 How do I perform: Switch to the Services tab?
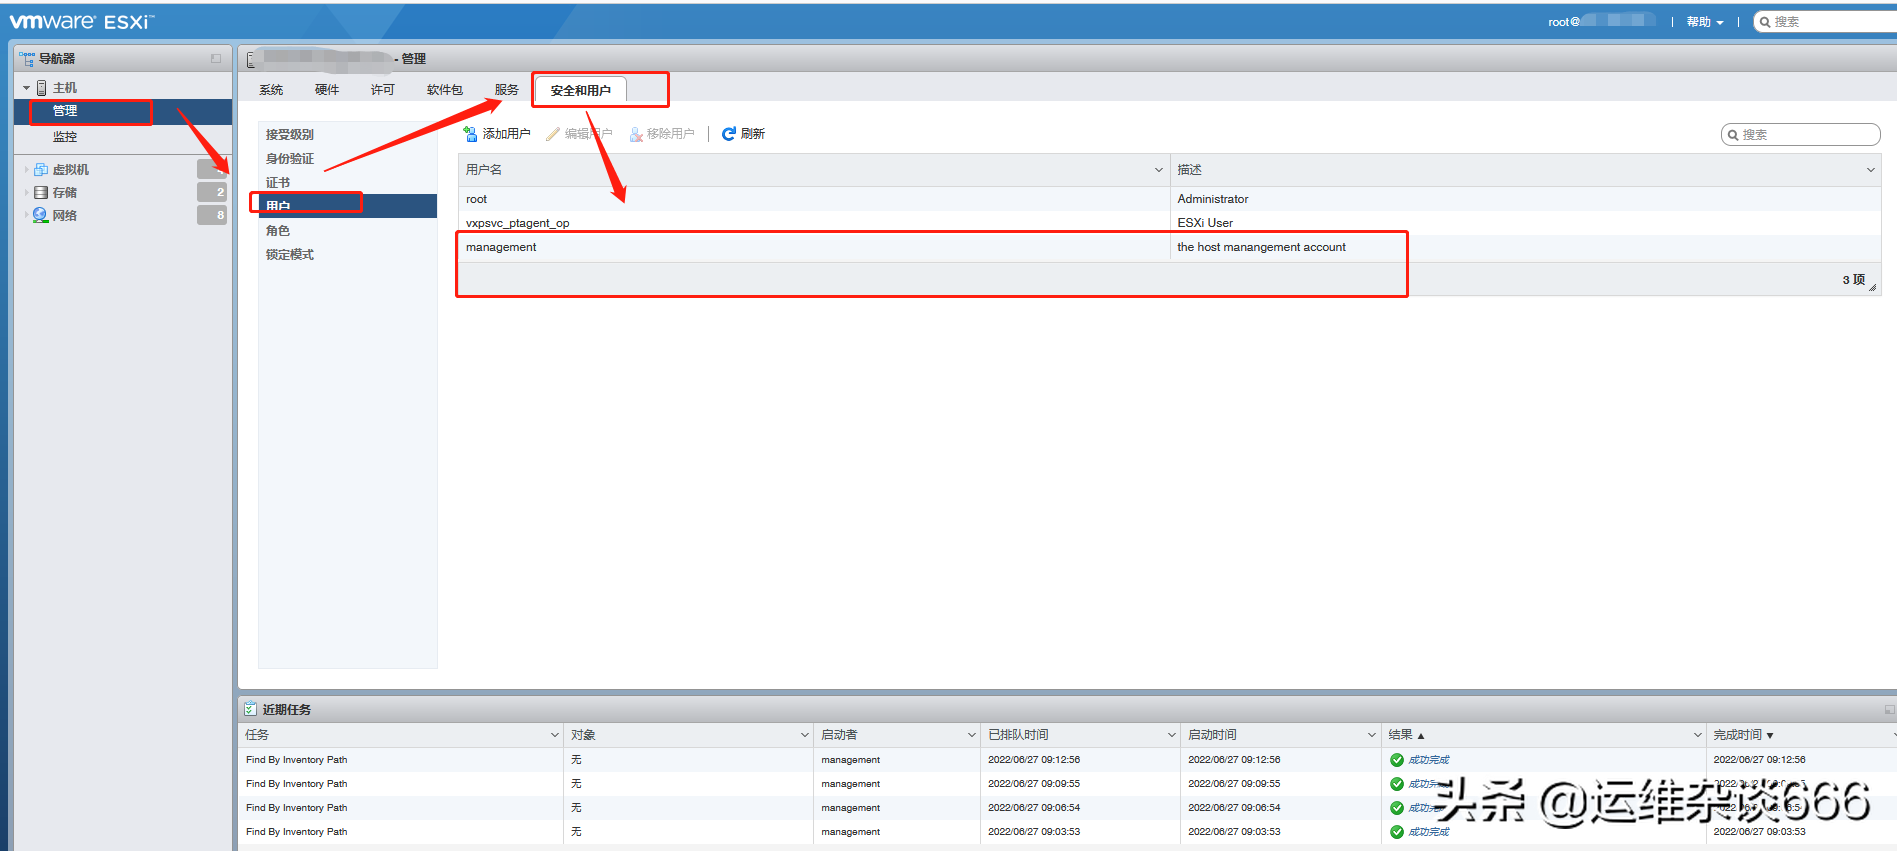[507, 90]
